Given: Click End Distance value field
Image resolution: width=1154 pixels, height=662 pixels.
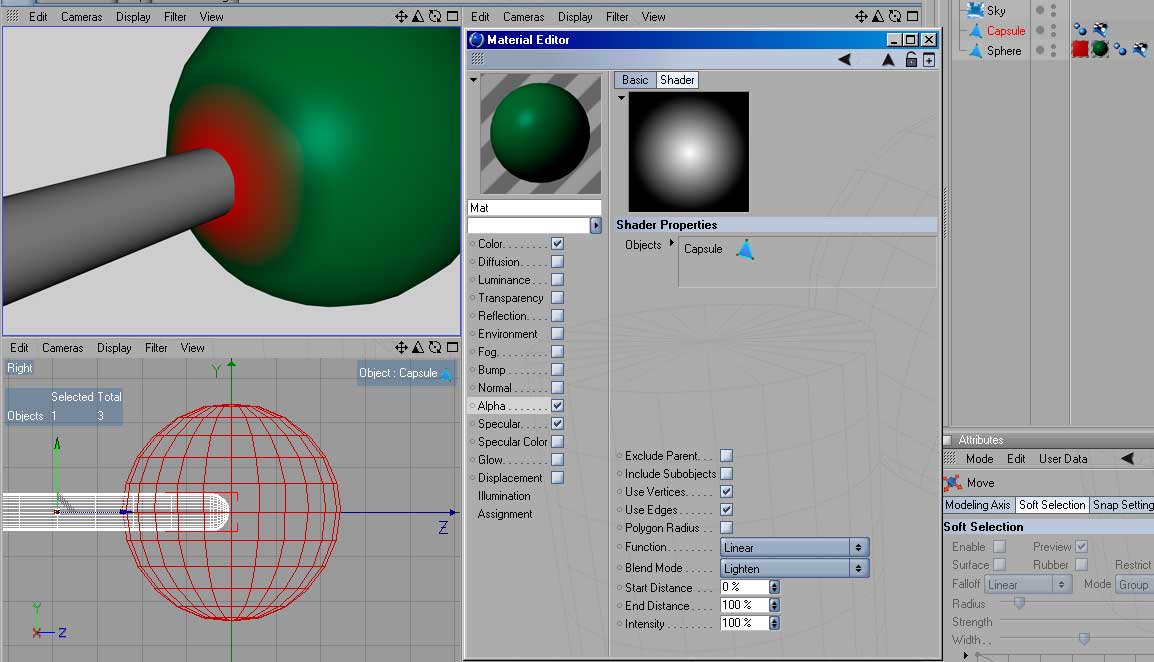Looking at the screenshot, I should (x=744, y=605).
